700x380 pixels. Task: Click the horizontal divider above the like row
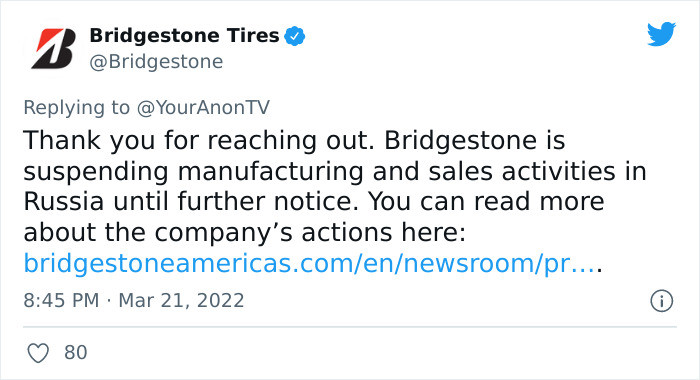click(350, 327)
